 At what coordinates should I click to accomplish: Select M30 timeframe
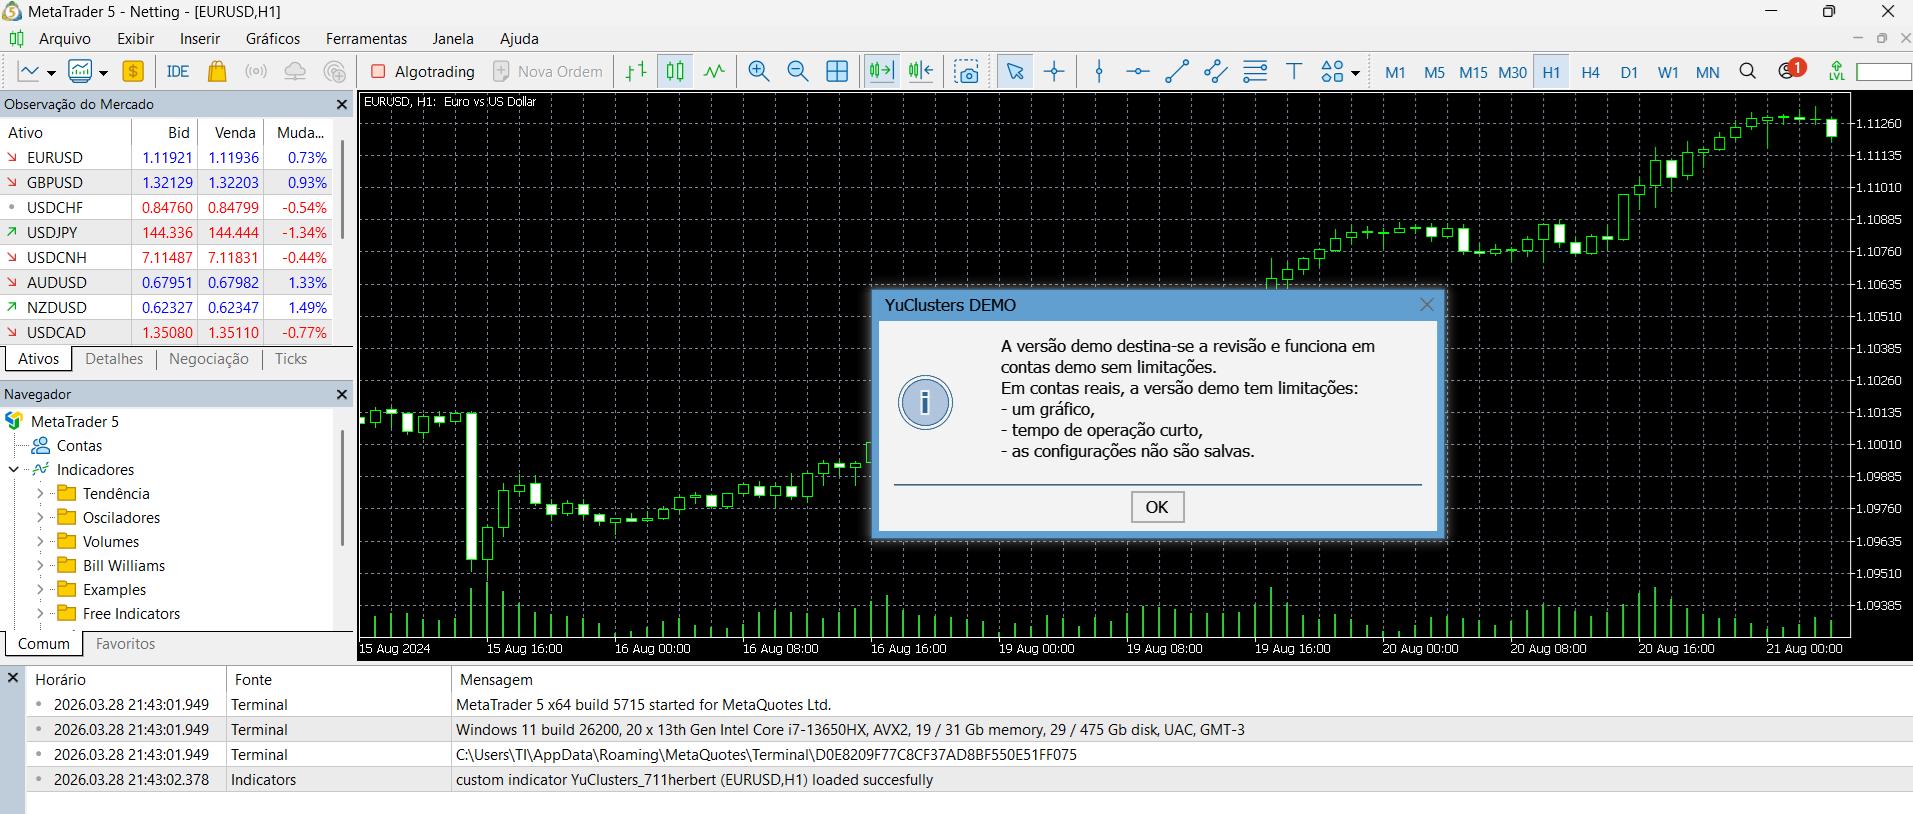(x=1512, y=72)
